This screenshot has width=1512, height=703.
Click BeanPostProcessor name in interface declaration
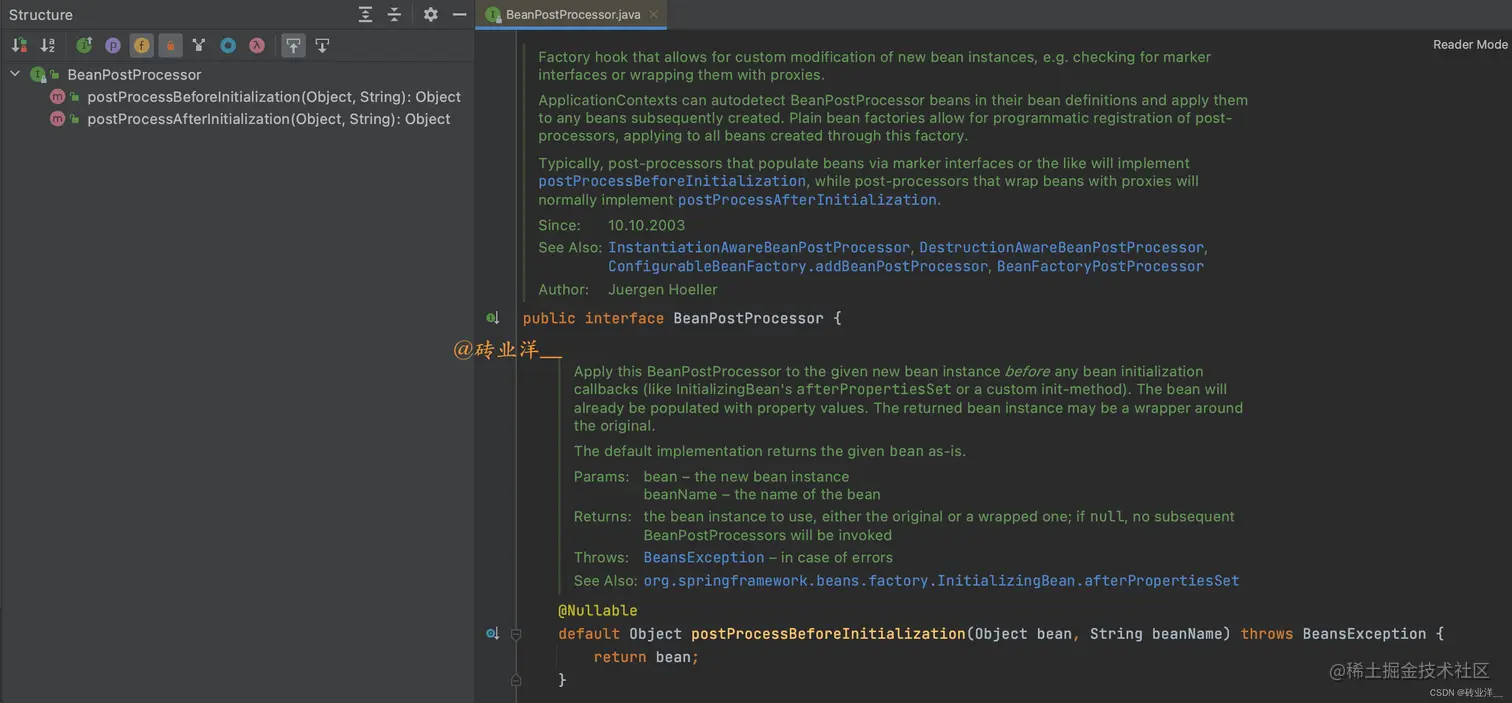(x=749, y=318)
